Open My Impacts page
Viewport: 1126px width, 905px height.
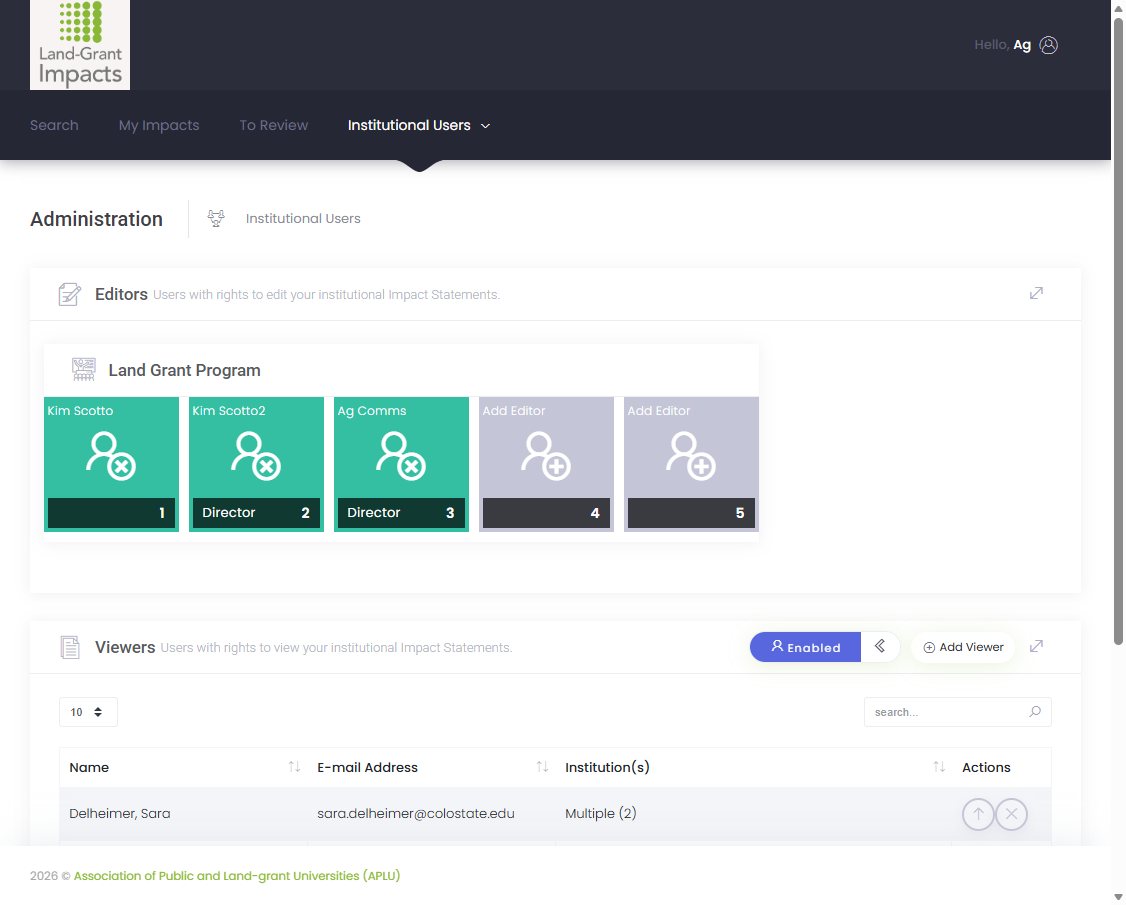[x=159, y=125]
